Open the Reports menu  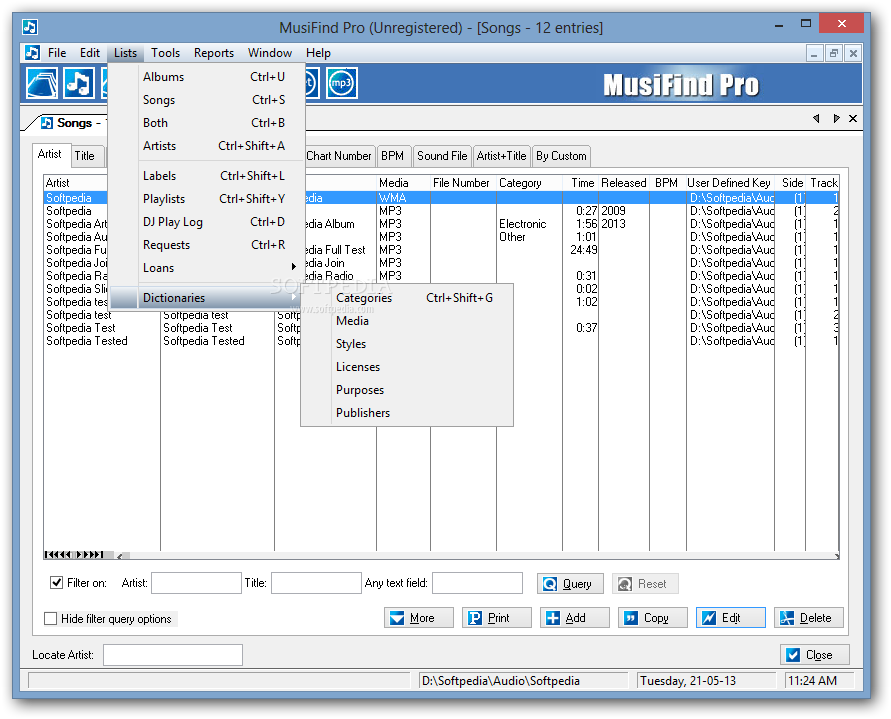click(214, 53)
